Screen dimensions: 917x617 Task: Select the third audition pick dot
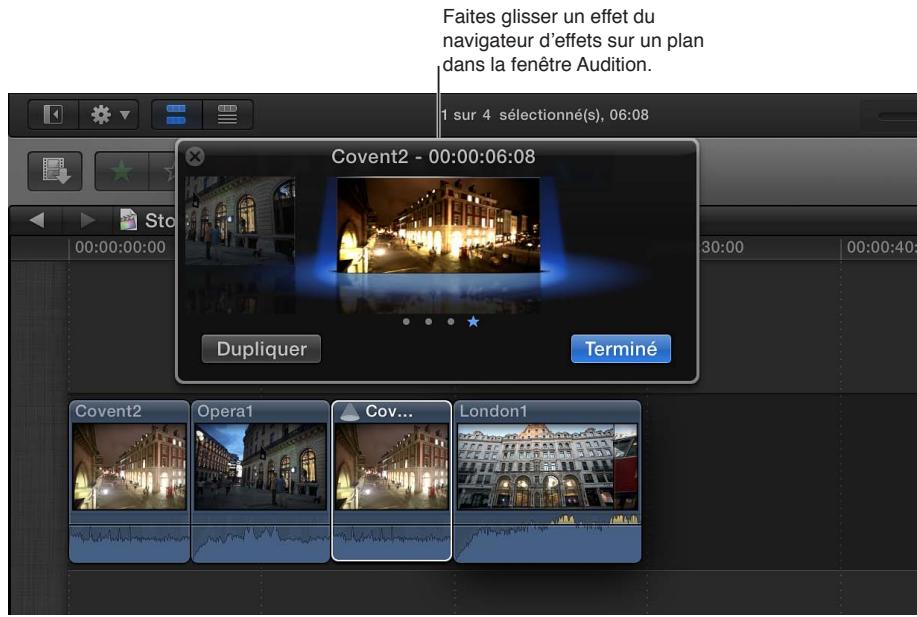450,322
